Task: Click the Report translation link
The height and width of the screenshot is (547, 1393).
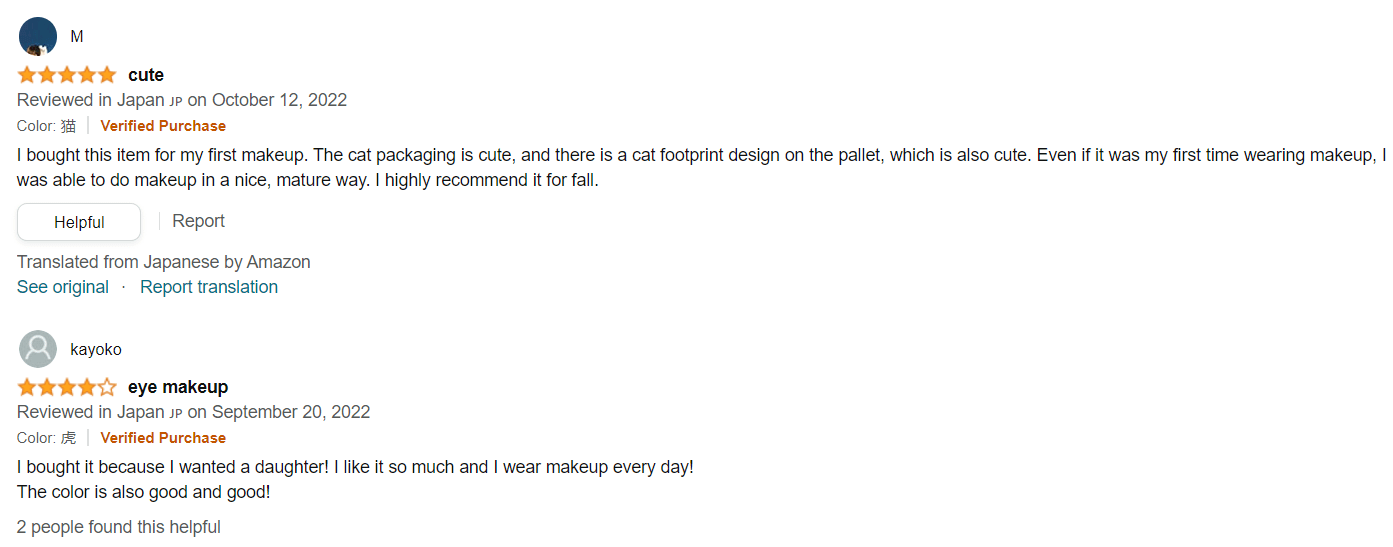Action: (x=209, y=287)
